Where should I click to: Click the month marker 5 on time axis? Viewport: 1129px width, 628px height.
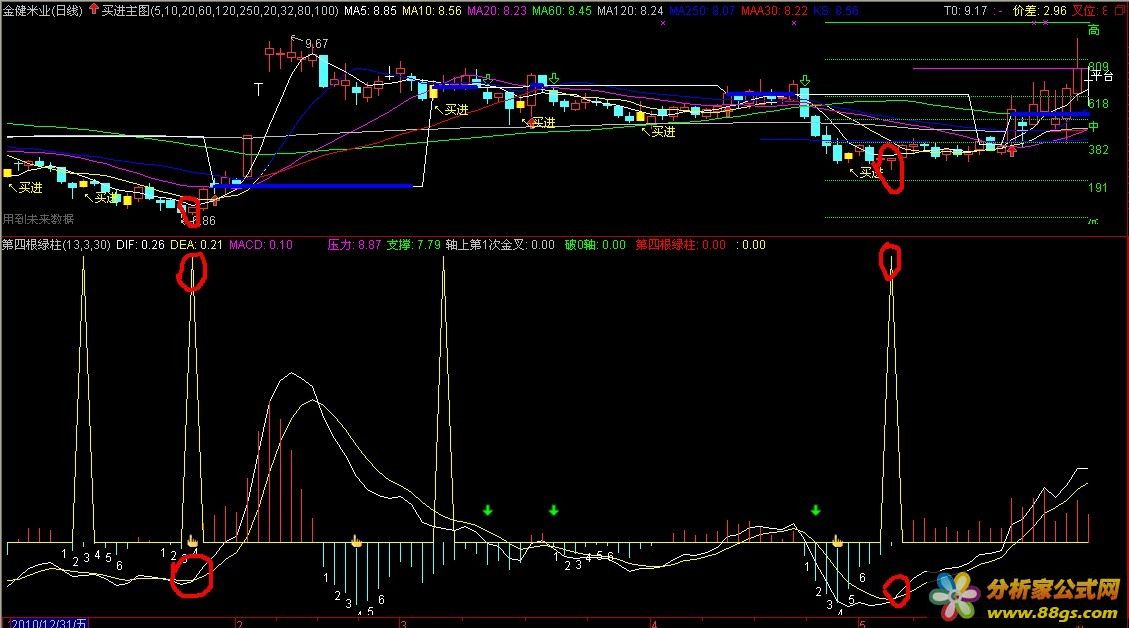pos(861,624)
